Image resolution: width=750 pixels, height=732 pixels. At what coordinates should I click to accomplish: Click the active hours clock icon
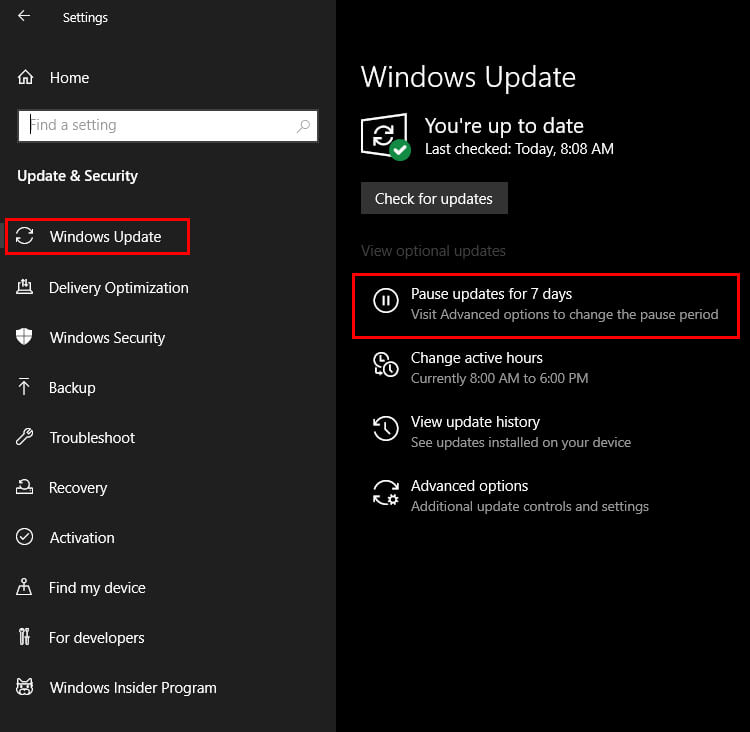386,365
